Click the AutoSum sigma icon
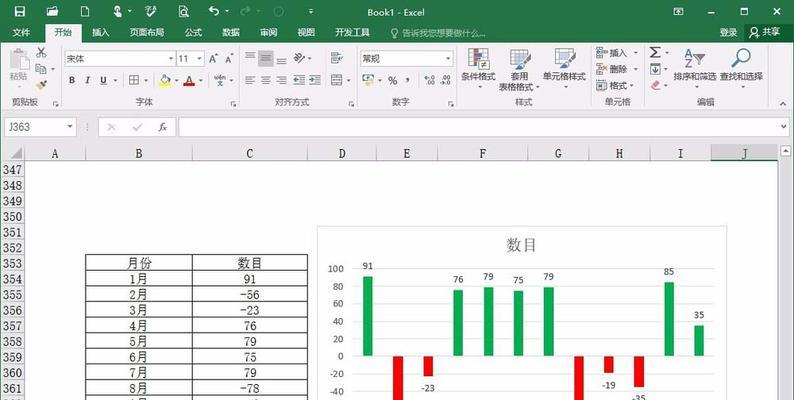The width and height of the screenshot is (794, 400). point(655,52)
